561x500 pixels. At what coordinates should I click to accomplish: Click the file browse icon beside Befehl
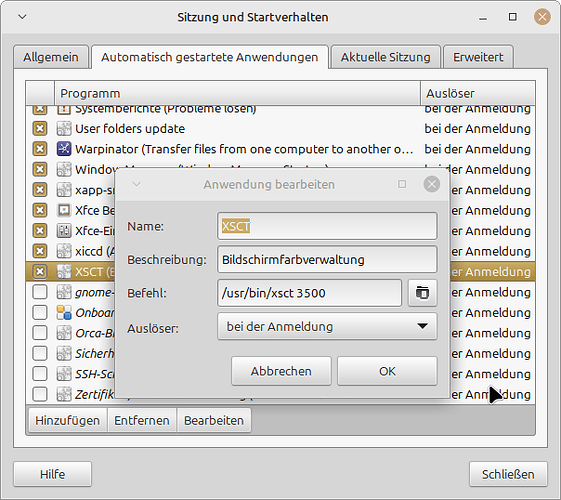(423, 293)
